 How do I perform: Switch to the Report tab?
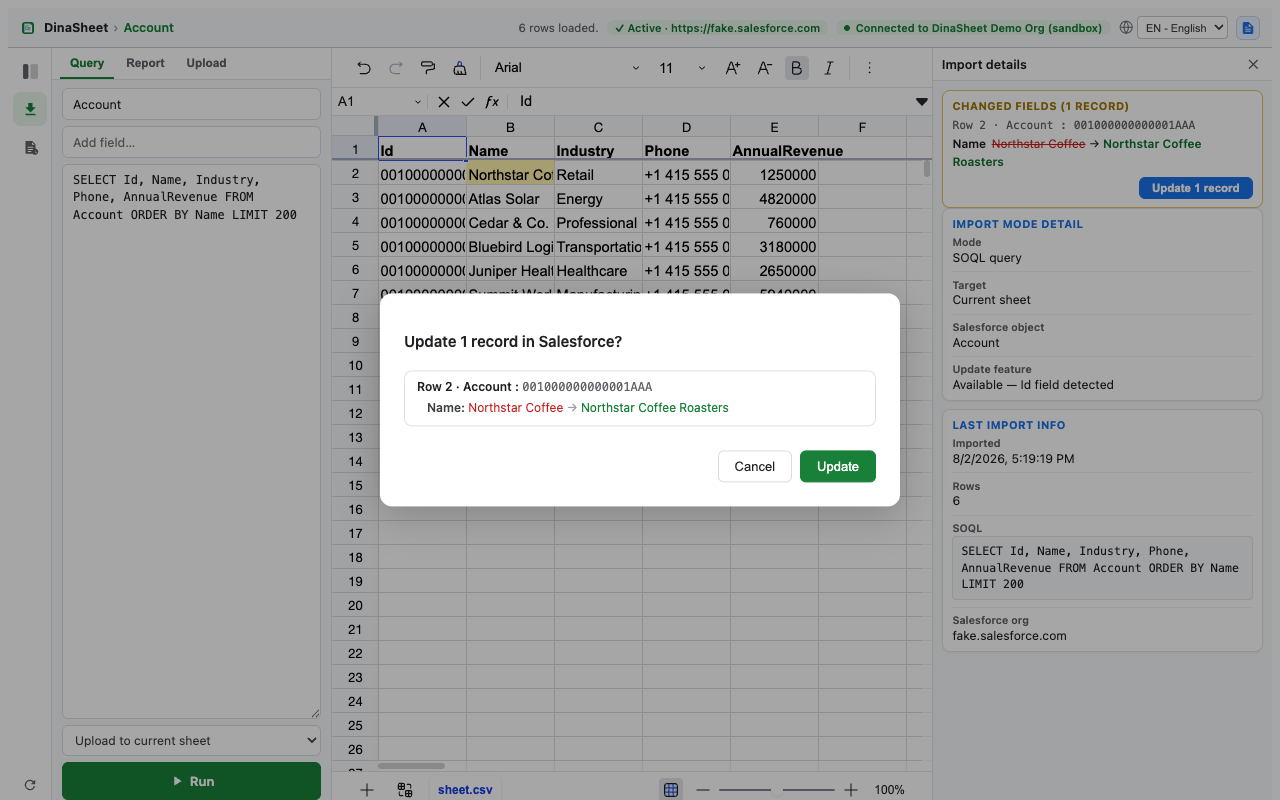[x=145, y=63]
